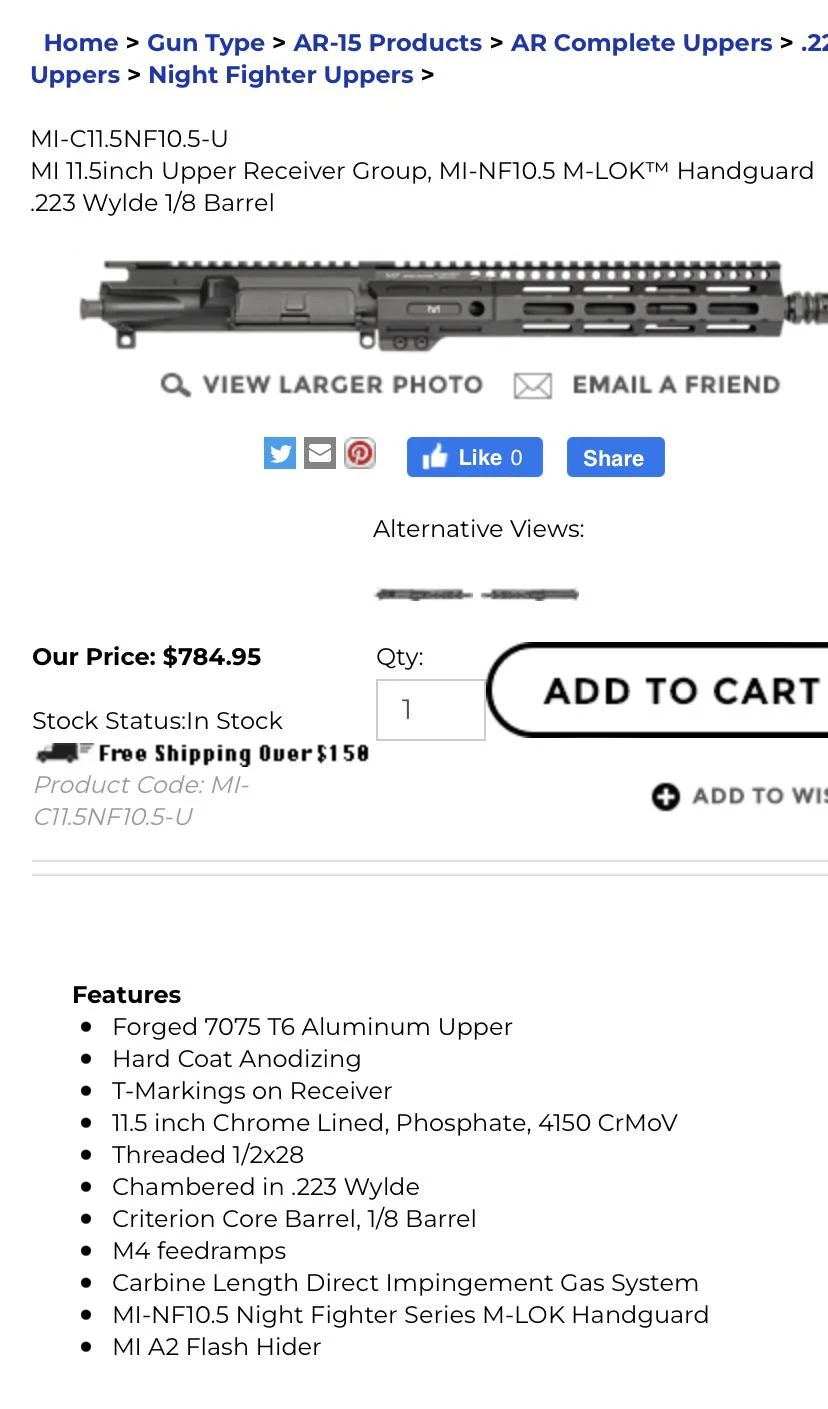
Task: Click the plus icon next to Add to Wishlist
Action: 666,796
